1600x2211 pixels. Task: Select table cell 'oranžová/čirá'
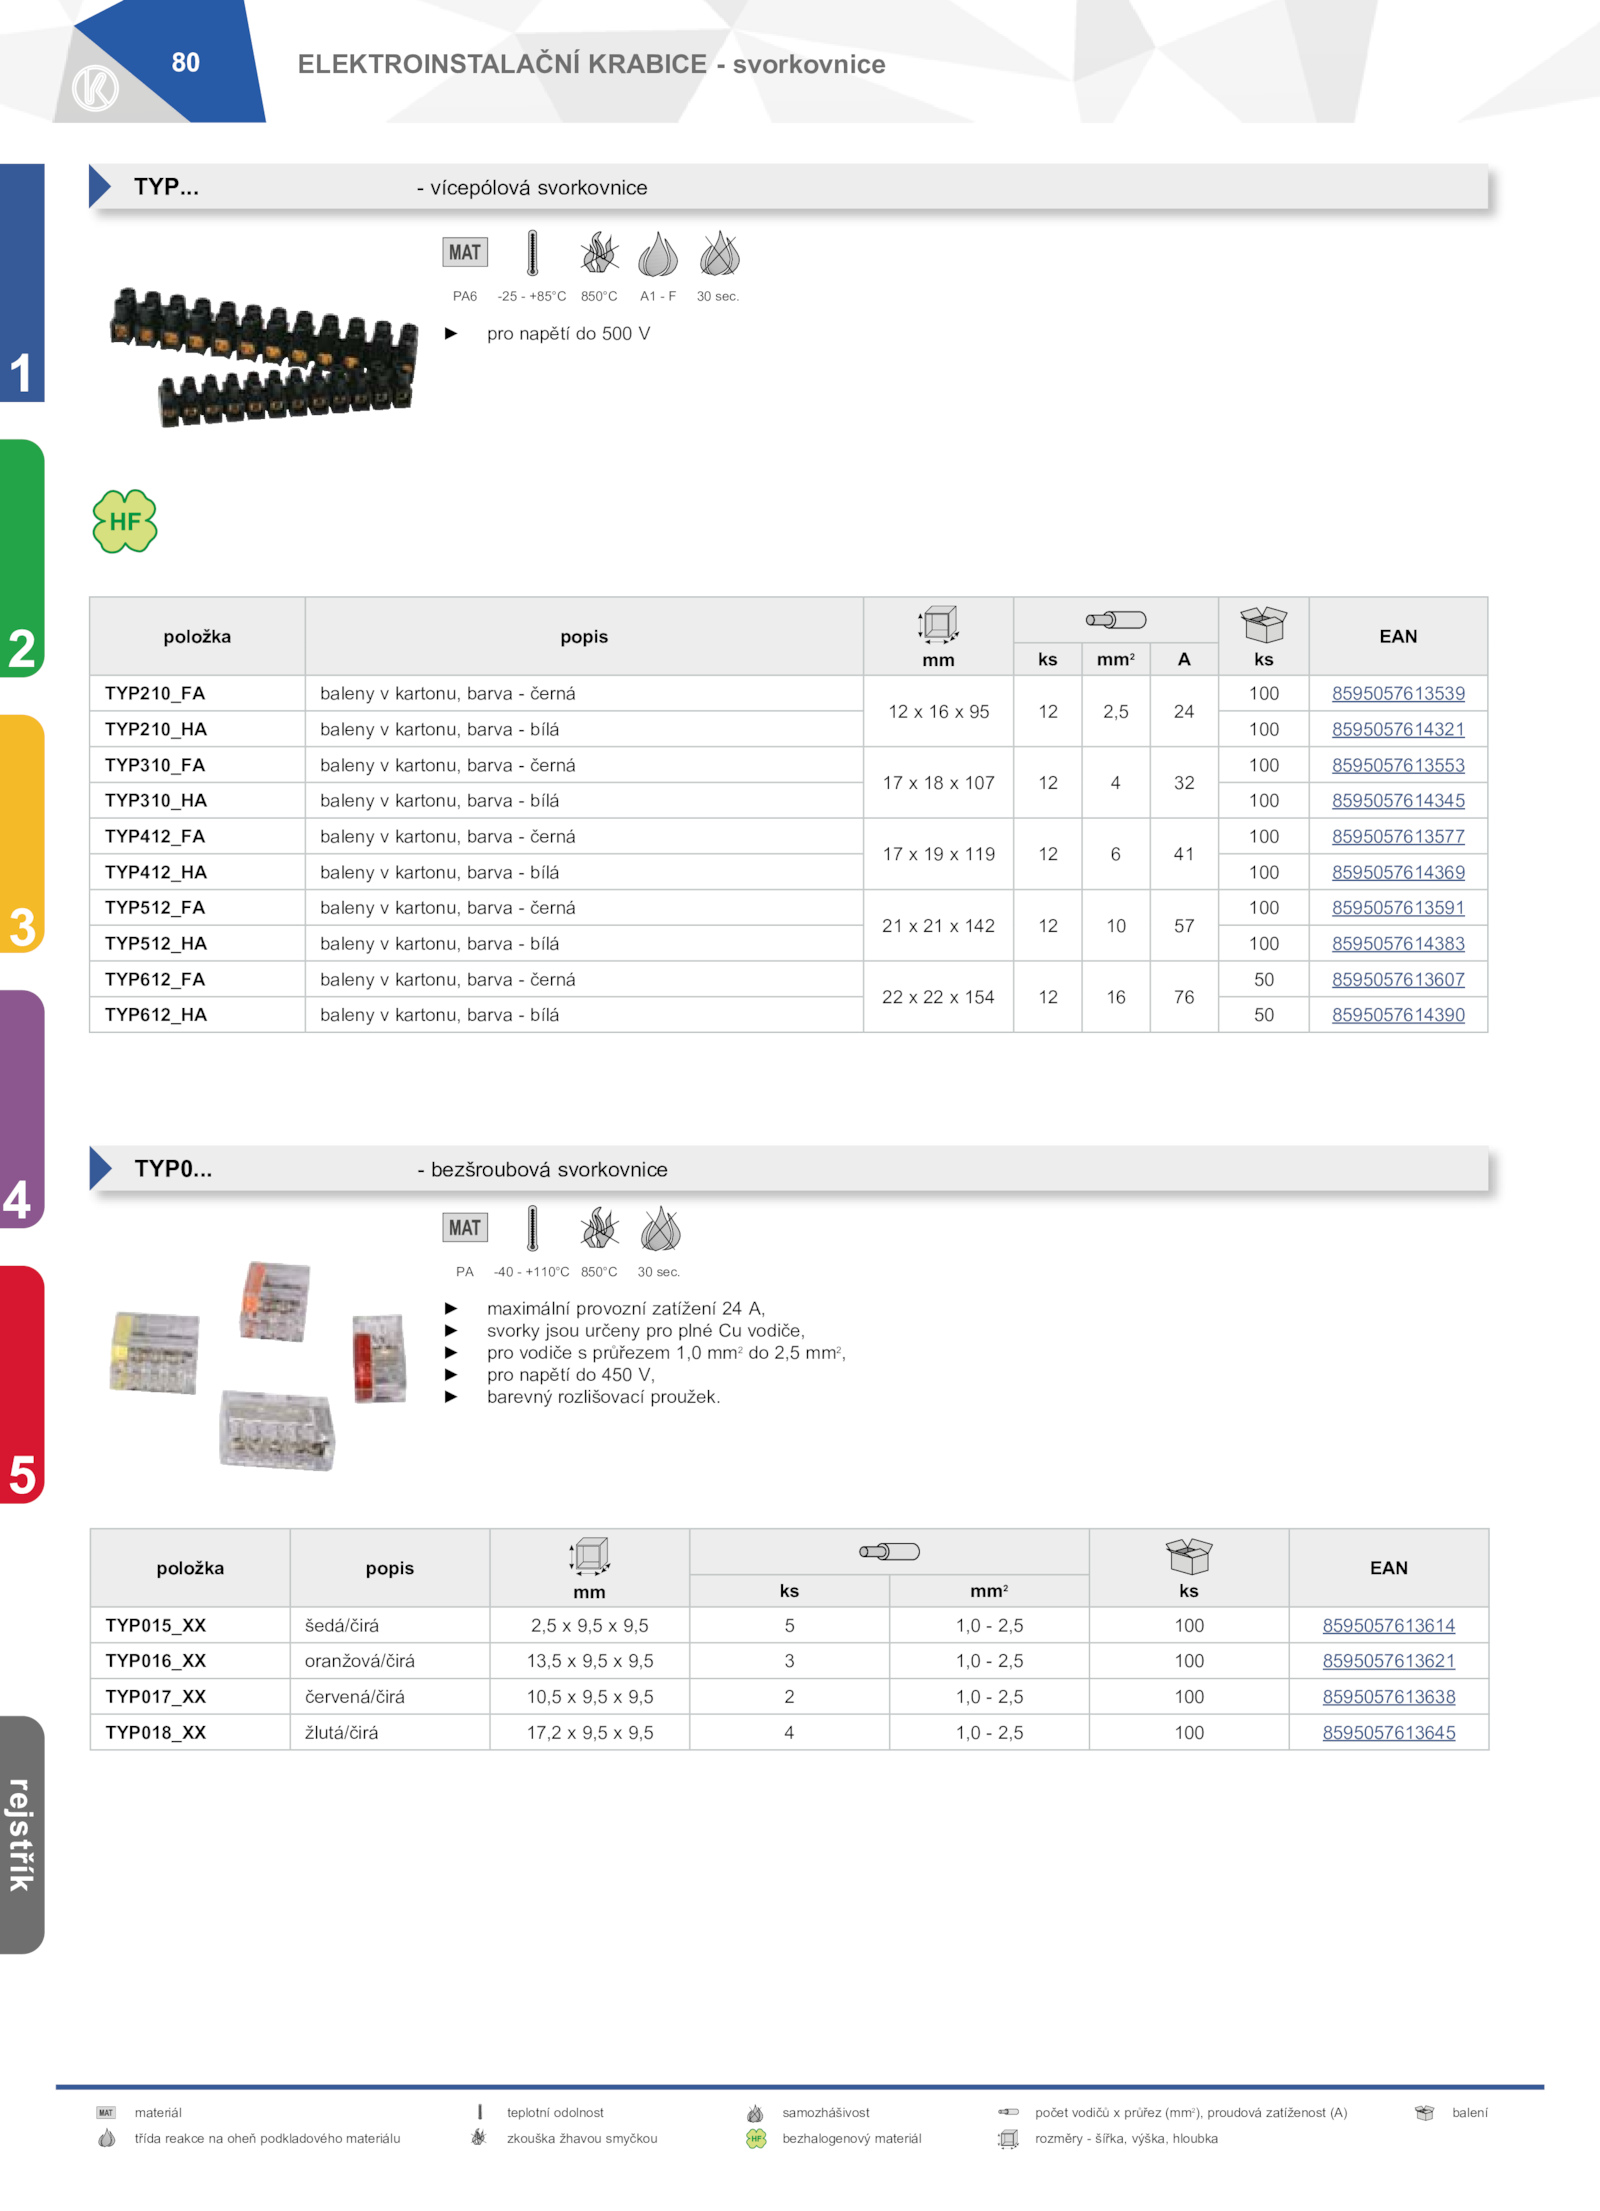coord(390,1660)
